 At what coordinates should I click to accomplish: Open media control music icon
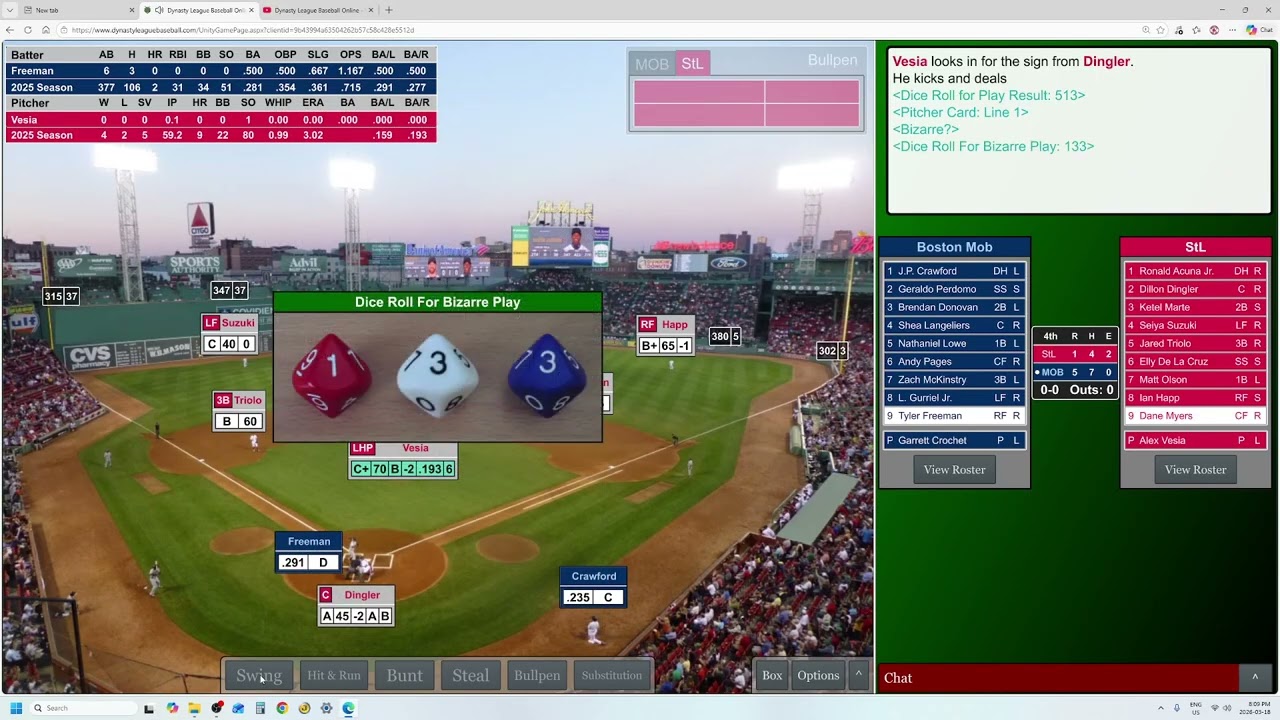tap(1180, 30)
